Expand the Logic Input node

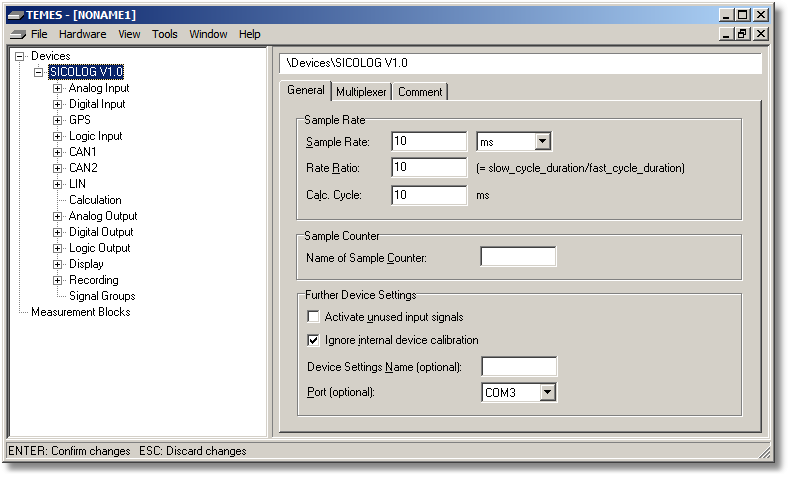(58, 136)
